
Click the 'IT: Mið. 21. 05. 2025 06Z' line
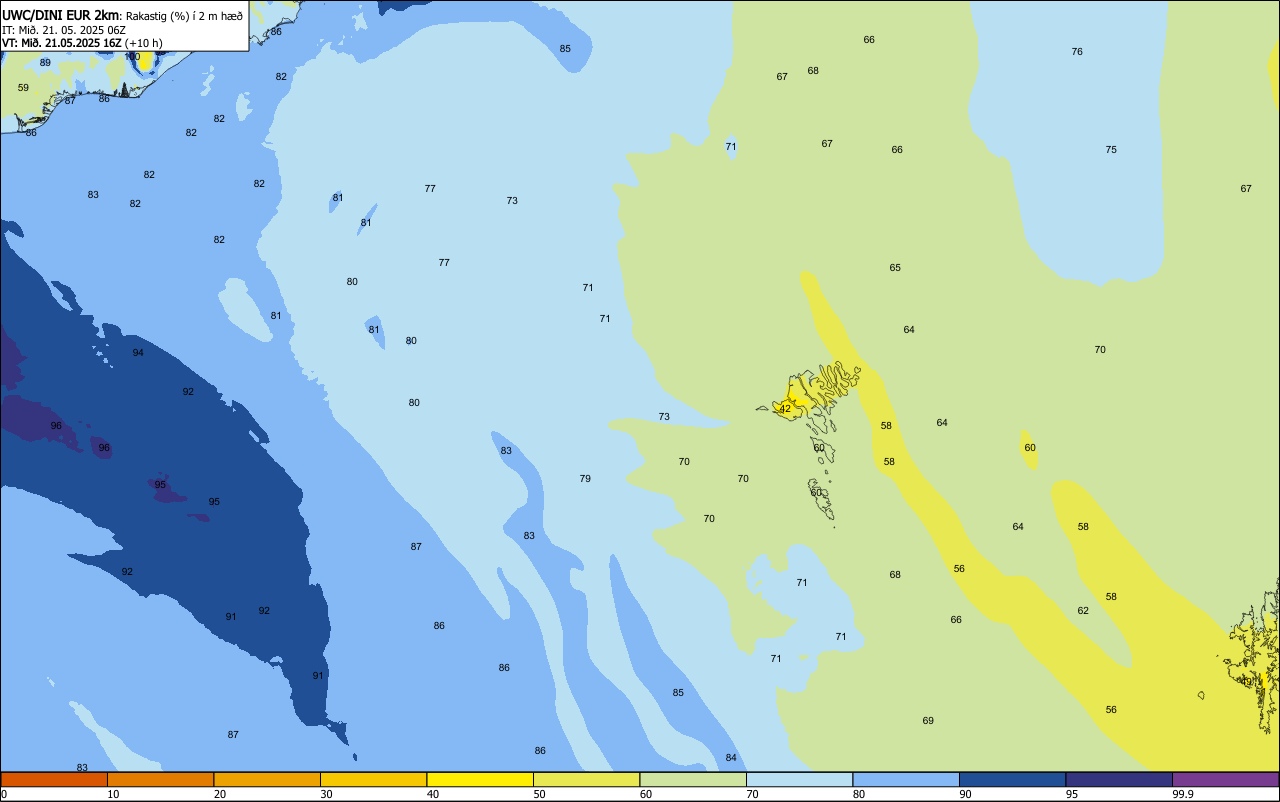[x=63, y=30]
